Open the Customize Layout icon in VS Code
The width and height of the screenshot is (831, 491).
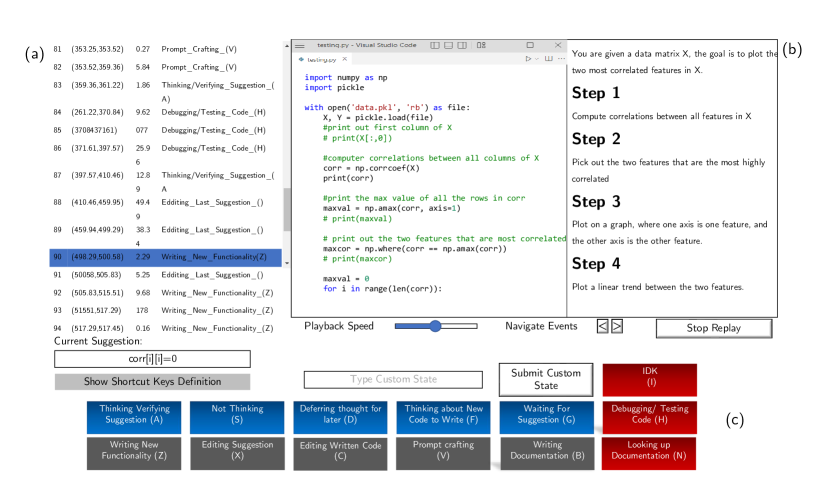(481, 46)
